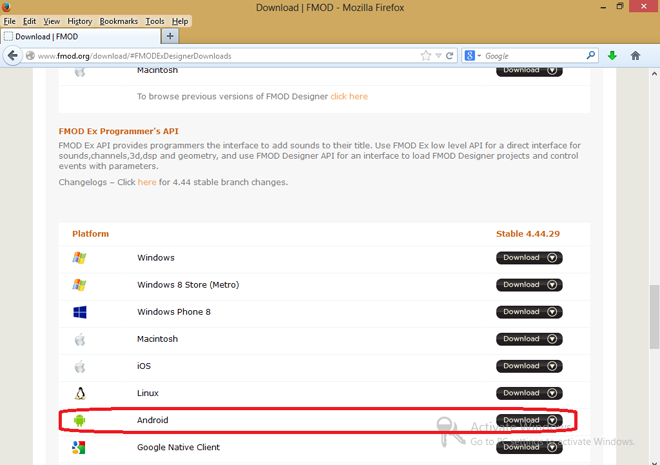Viewport: 660px width, 465px height.
Task: Select the Download | FMOD tab
Action: coord(80,37)
